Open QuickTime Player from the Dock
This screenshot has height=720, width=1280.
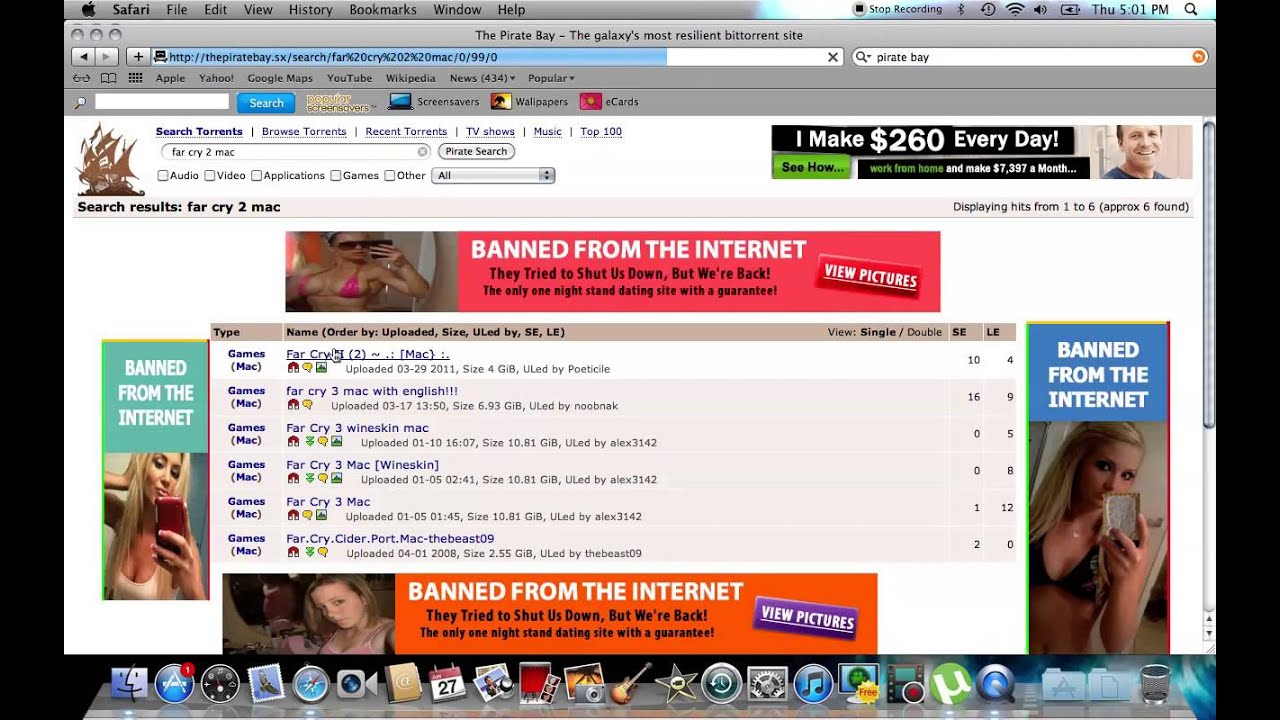(995, 685)
